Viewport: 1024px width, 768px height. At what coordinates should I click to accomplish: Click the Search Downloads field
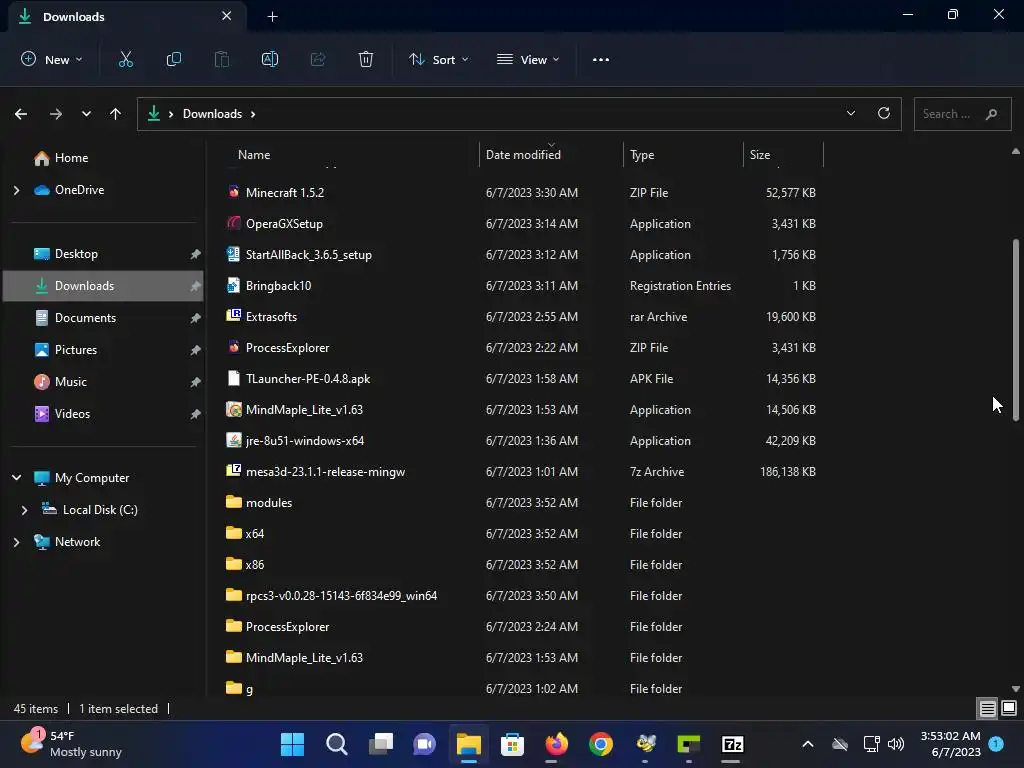pyautogui.click(x=963, y=114)
